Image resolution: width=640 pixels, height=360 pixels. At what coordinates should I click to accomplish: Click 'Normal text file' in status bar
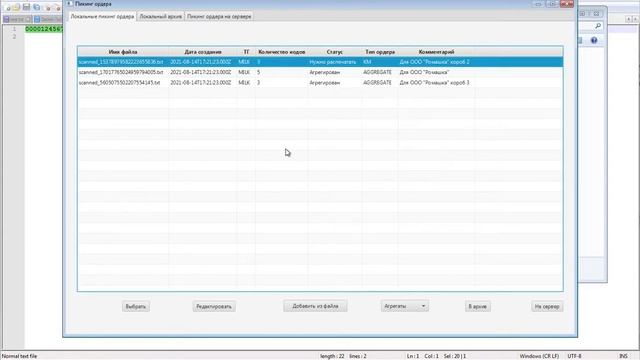tap(19, 356)
